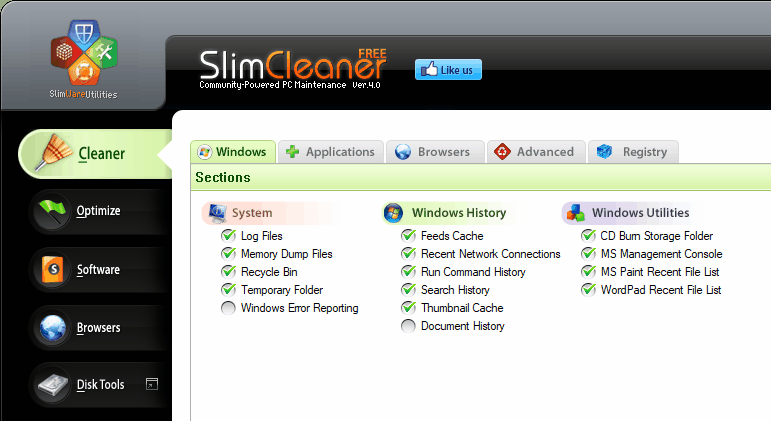Switch to the Applications tab
The image size is (771, 421).
[x=332, y=152]
